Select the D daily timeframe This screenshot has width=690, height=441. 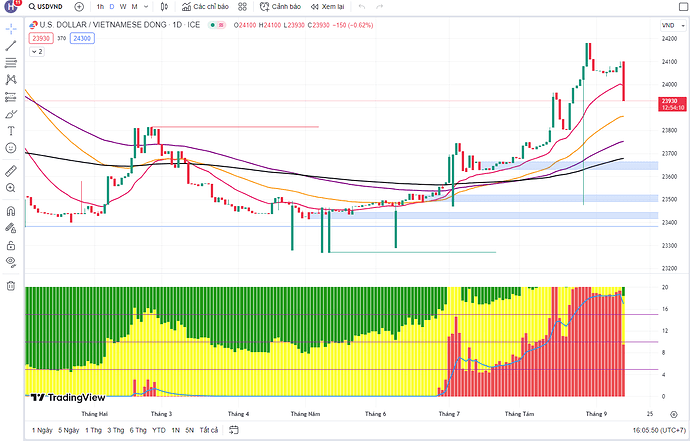pos(112,7)
